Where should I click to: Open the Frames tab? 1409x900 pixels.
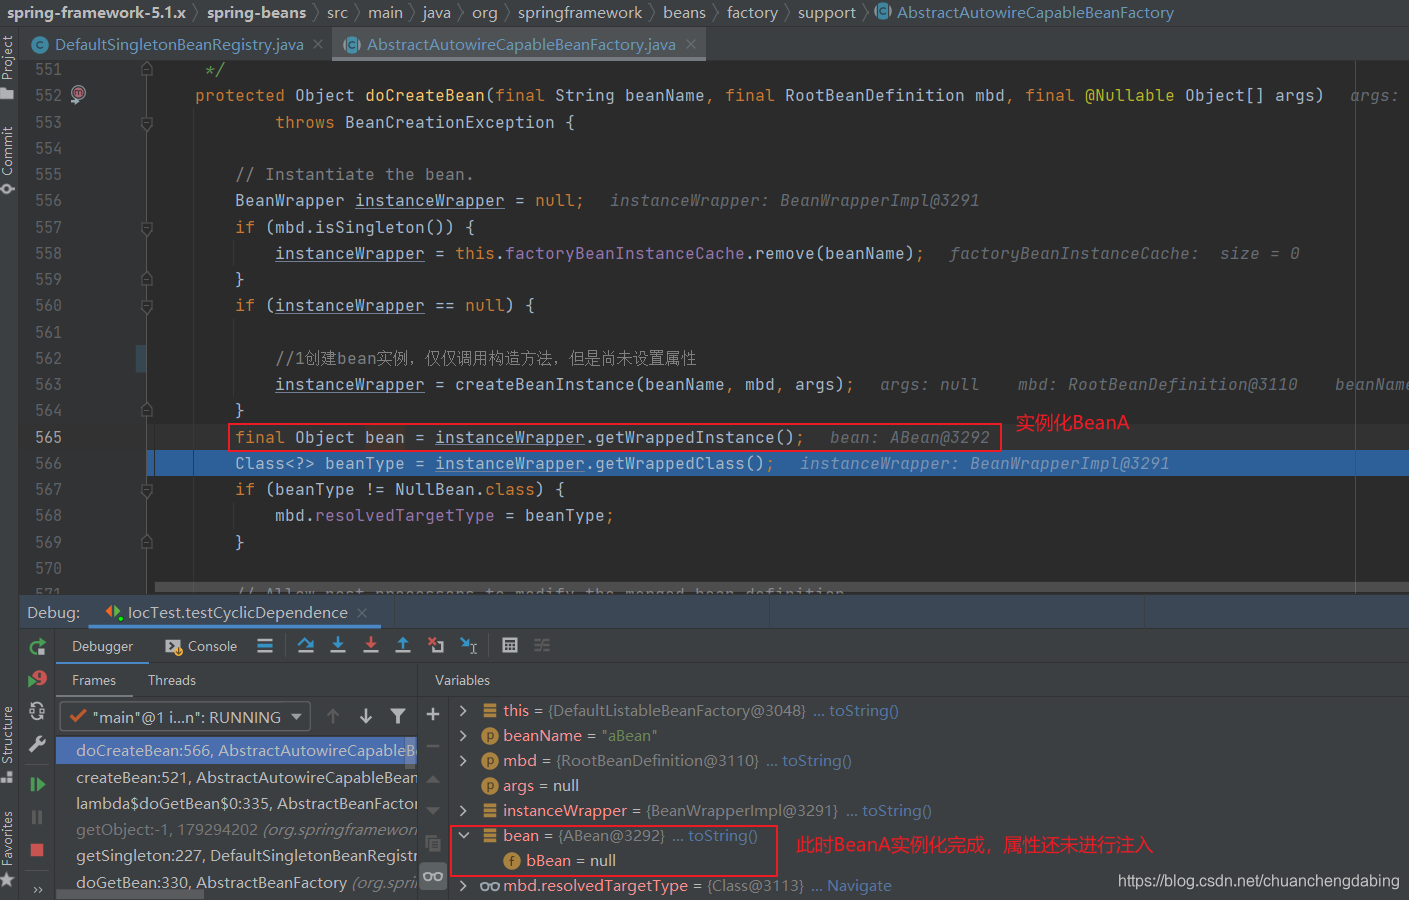pyautogui.click(x=94, y=680)
